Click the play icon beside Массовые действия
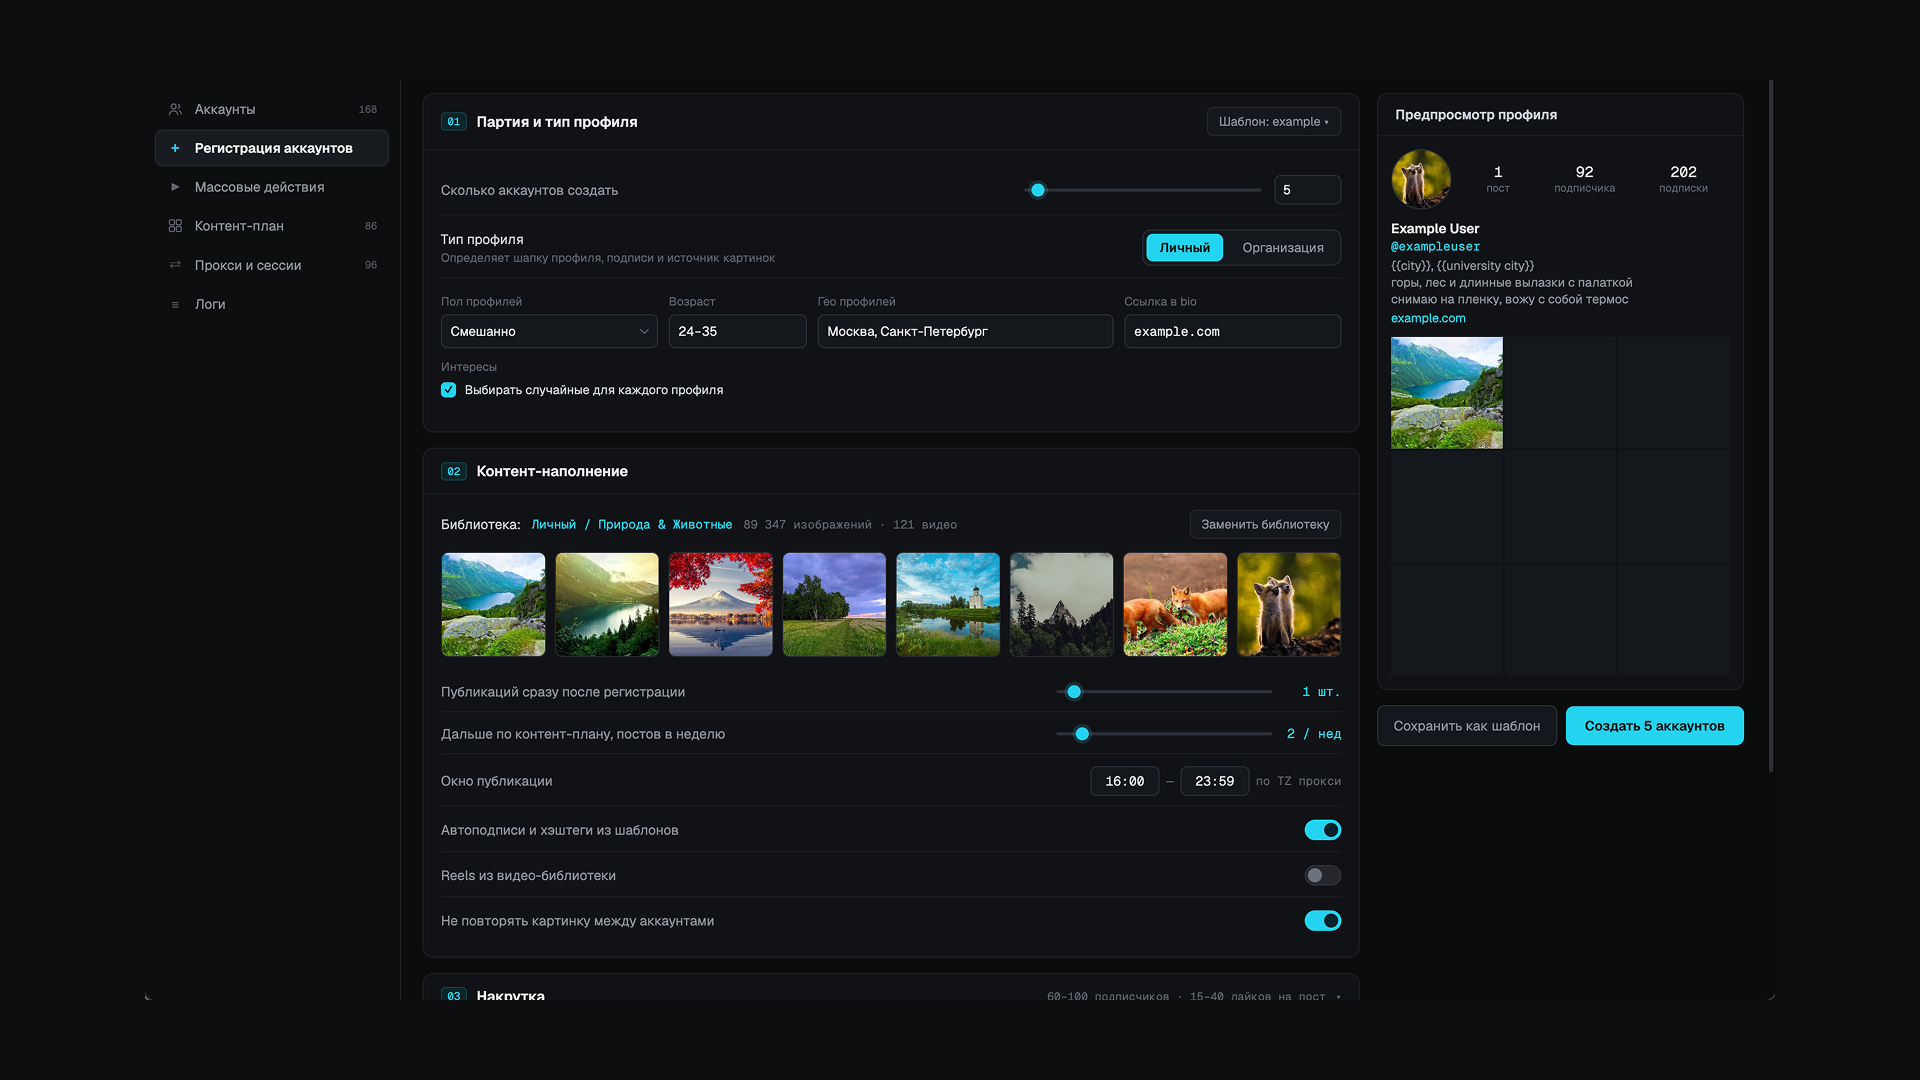Screen dimensions: 1920x1080 click(175, 187)
